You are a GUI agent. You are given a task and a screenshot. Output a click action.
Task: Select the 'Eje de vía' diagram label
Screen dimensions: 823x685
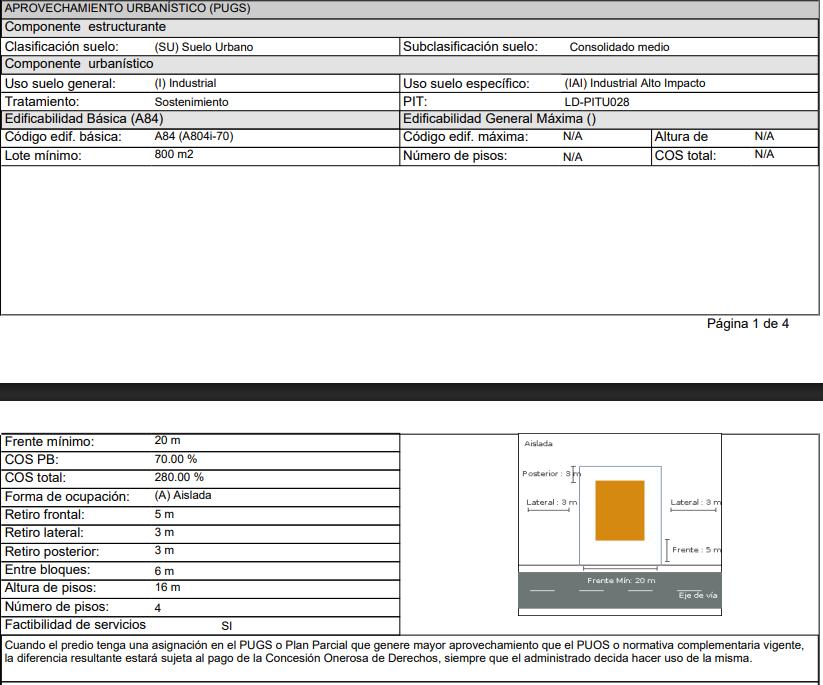pos(697,596)
